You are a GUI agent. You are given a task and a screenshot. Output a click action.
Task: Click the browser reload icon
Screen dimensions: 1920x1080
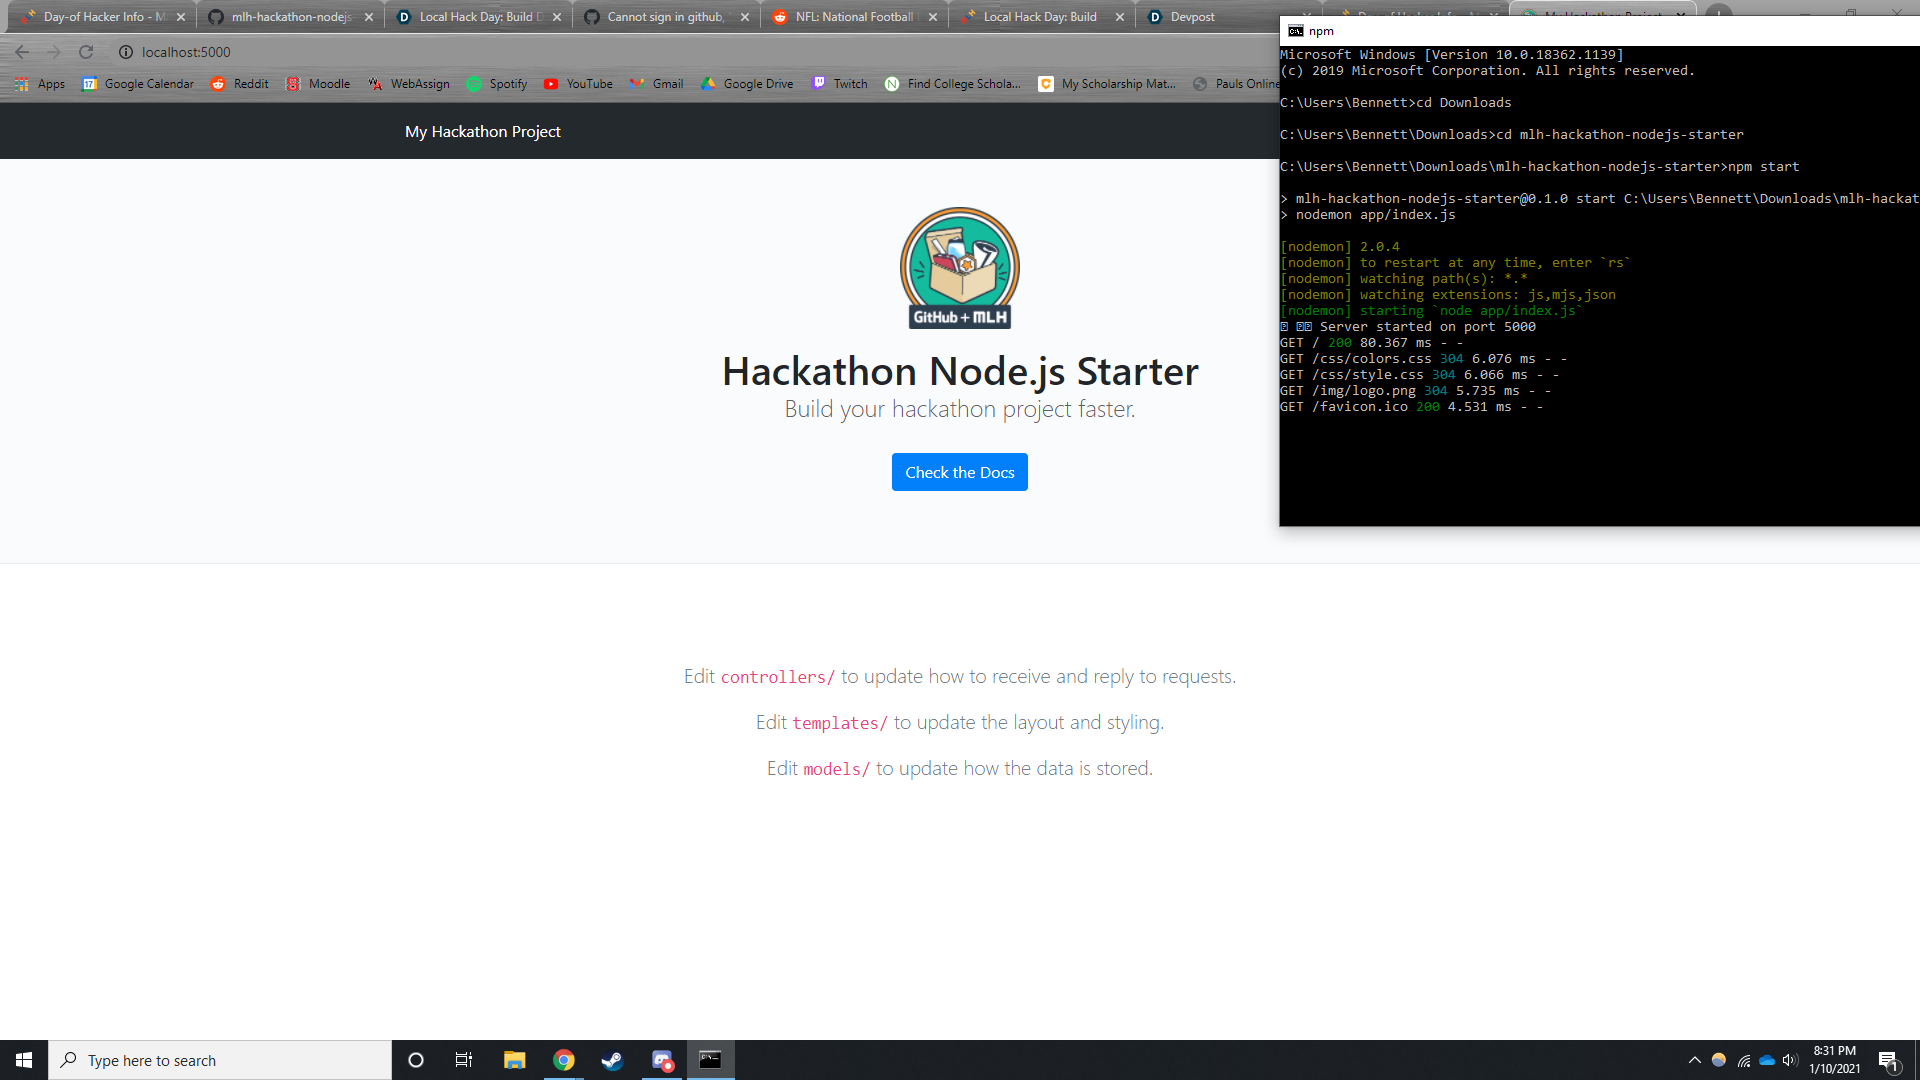(86, 52)
